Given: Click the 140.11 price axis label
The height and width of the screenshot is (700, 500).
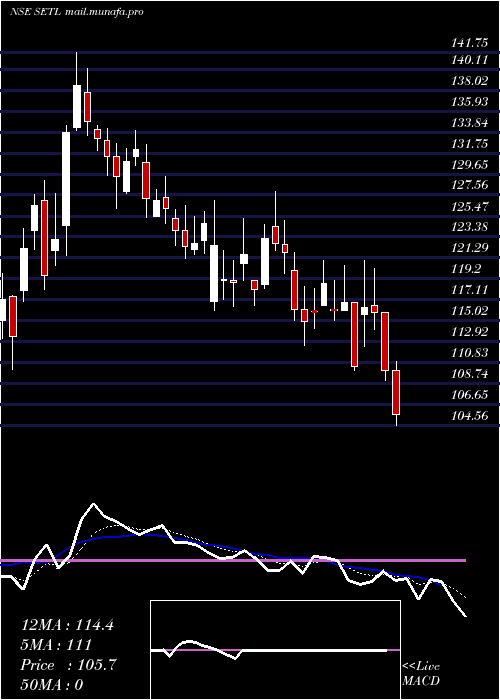Looking at the screenshot, I should click(x=470, y=60).
